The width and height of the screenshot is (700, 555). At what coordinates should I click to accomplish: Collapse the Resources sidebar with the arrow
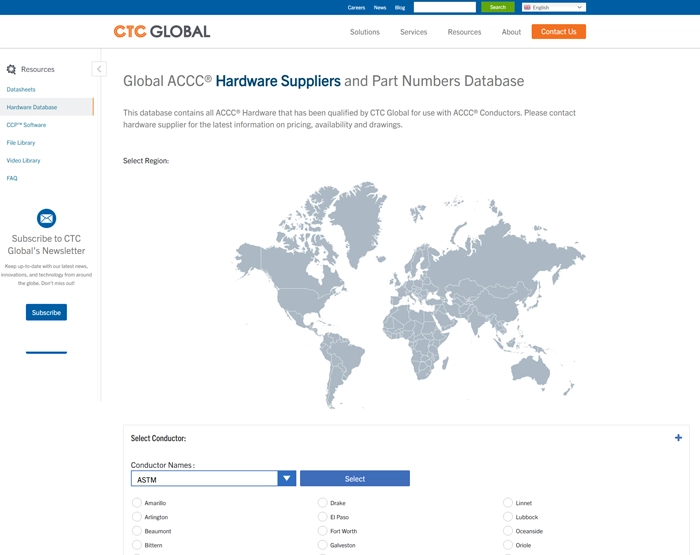tap(99, 69)
